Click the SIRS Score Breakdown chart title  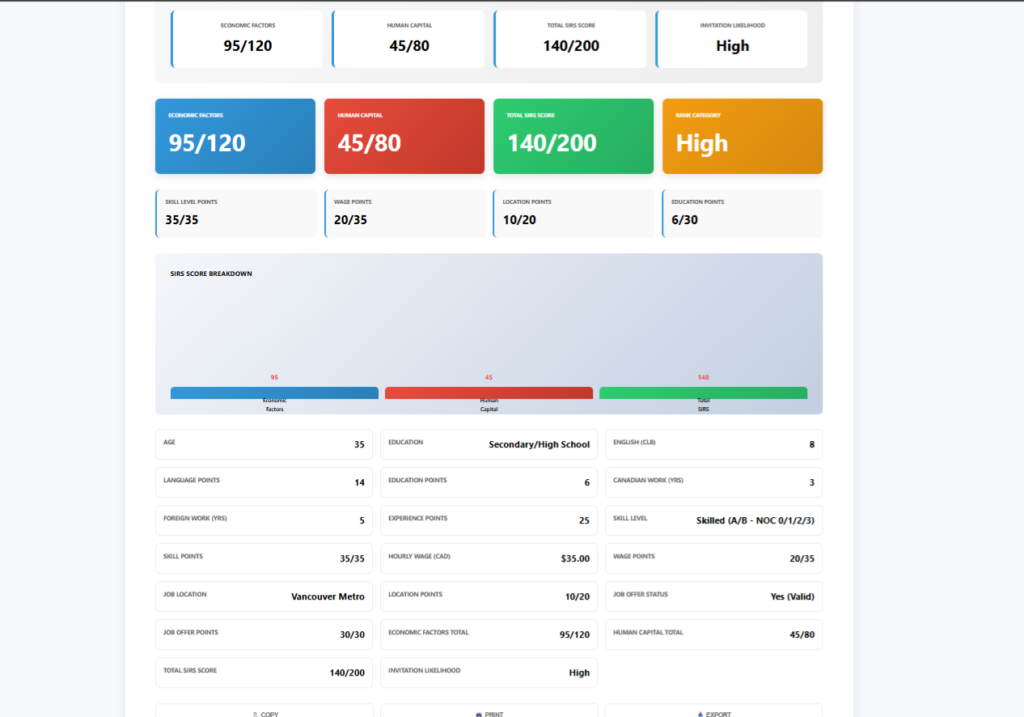pos(211,274)
